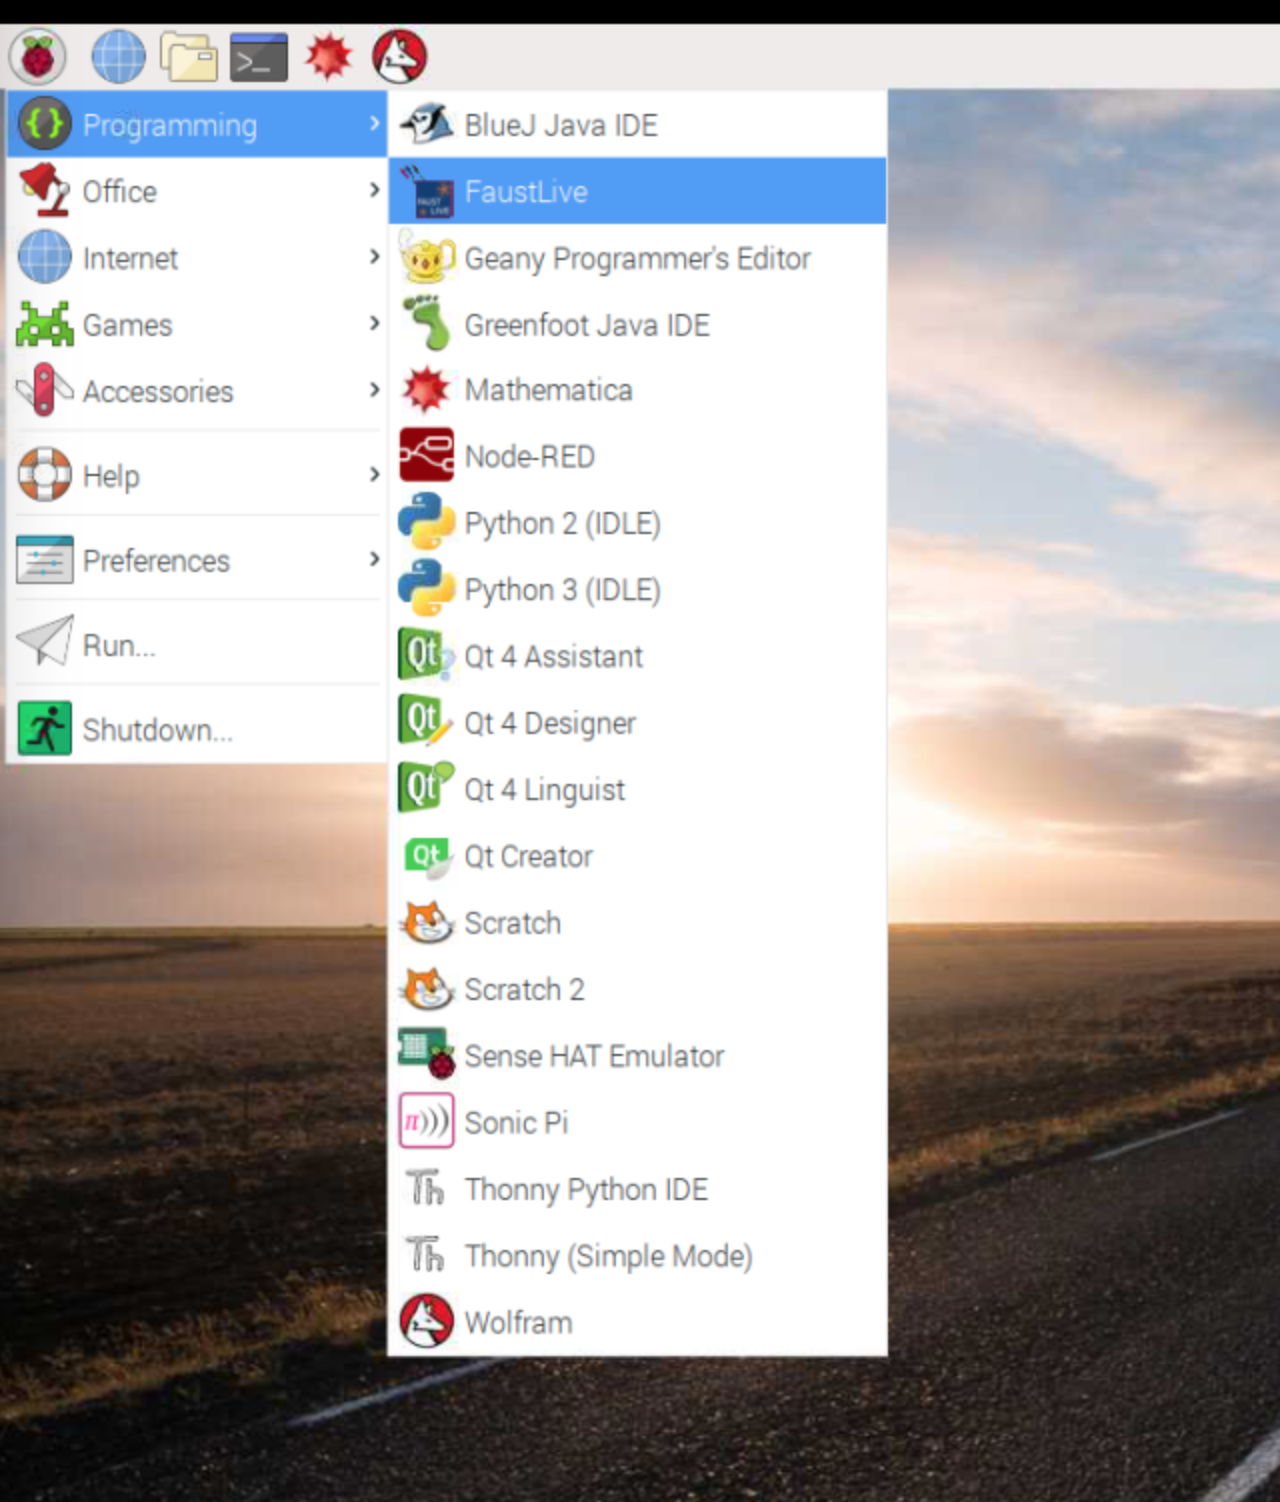
Task: Launch BlueJ Java IDE
Action: click(637, 124)
